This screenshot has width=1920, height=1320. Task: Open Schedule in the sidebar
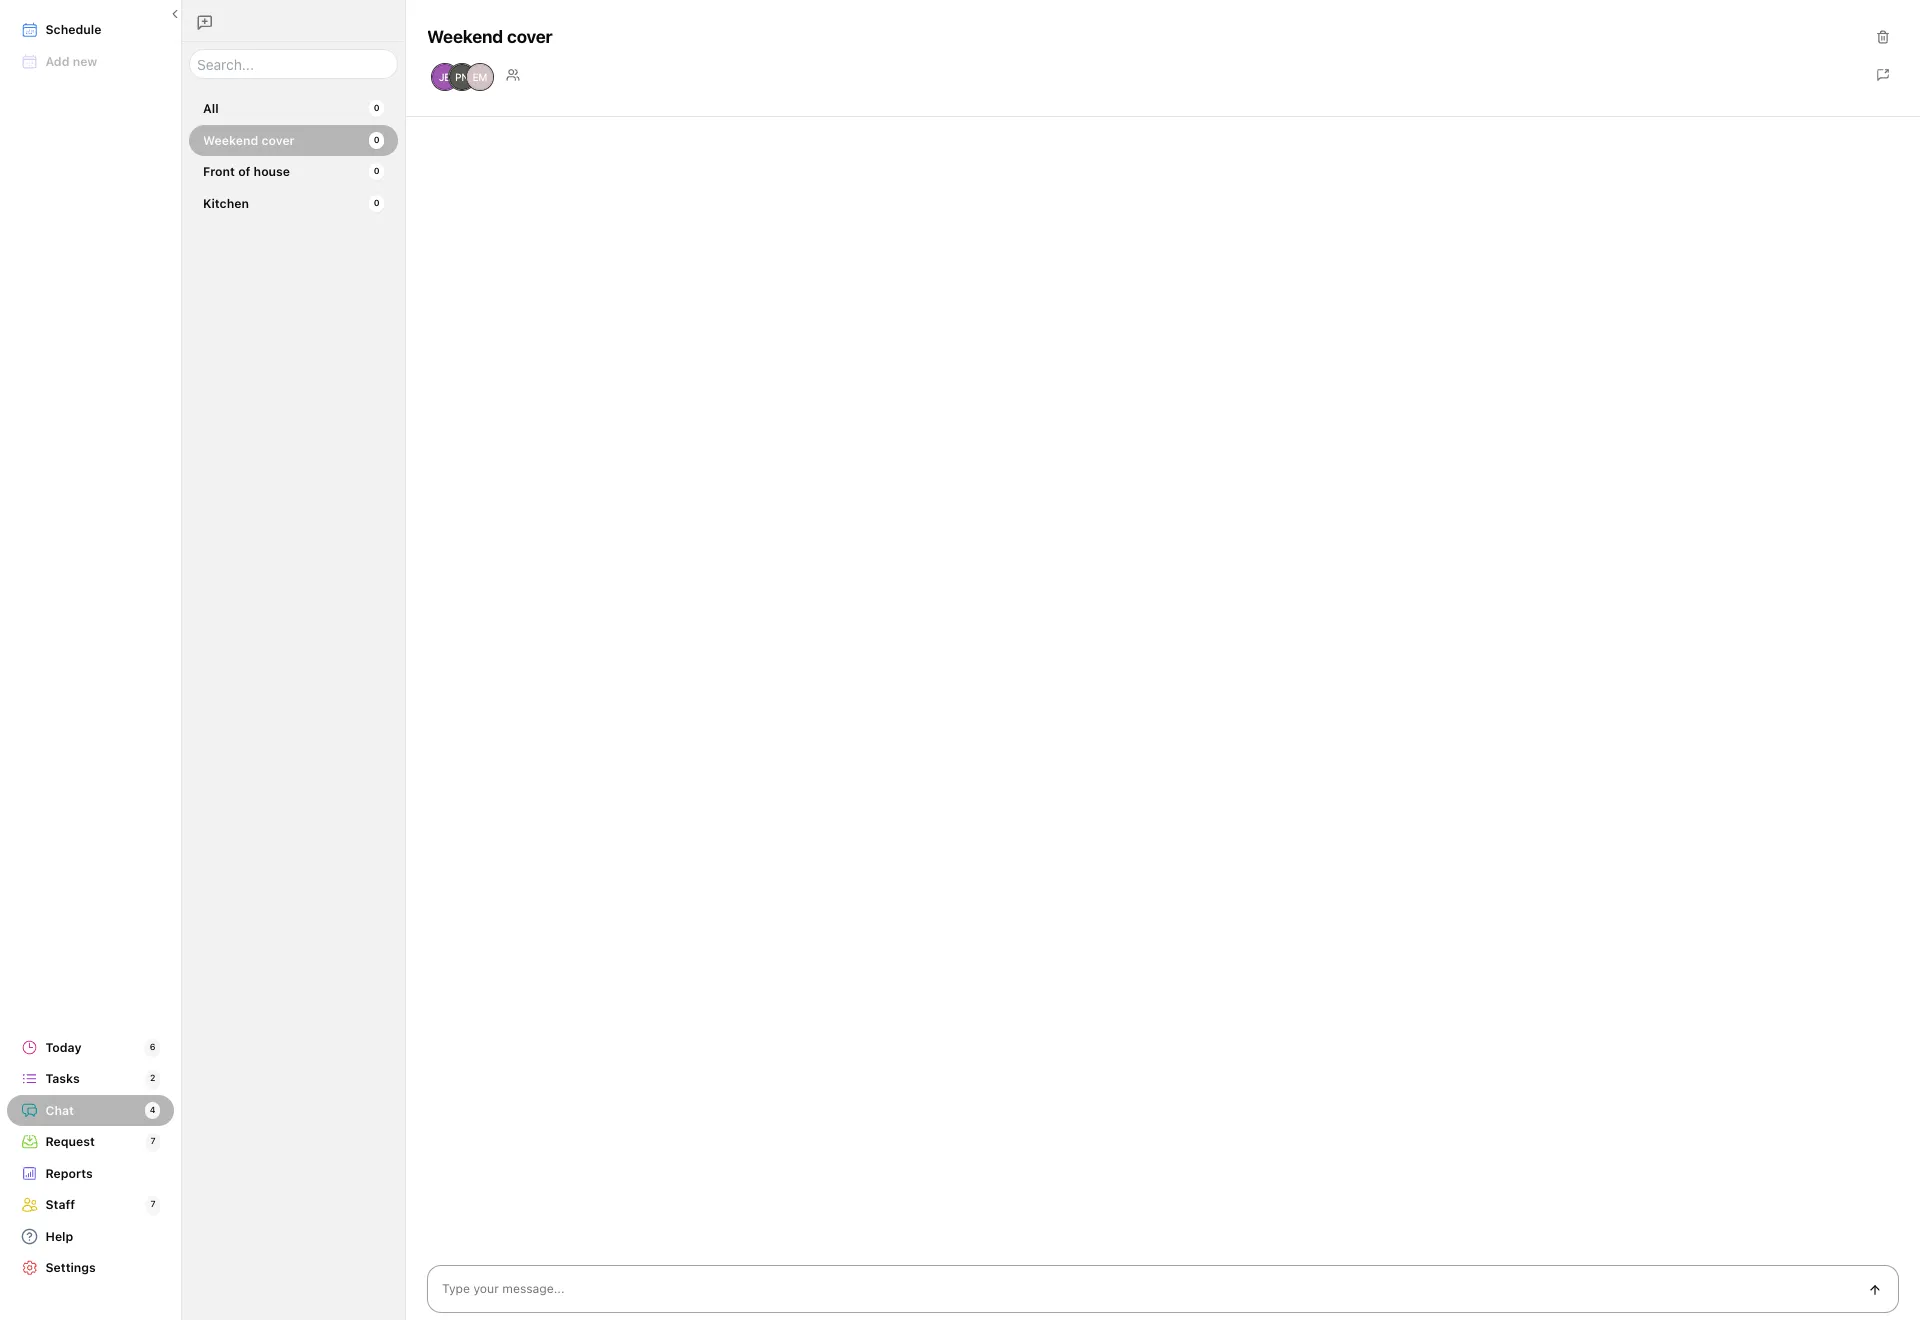click(x=90, y=30)
